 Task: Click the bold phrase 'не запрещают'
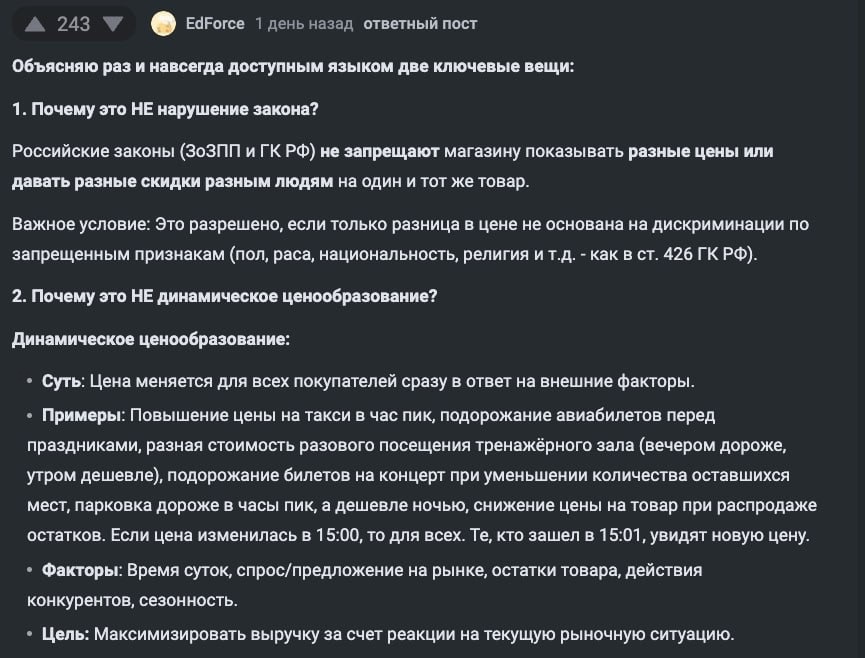(380, 151)
